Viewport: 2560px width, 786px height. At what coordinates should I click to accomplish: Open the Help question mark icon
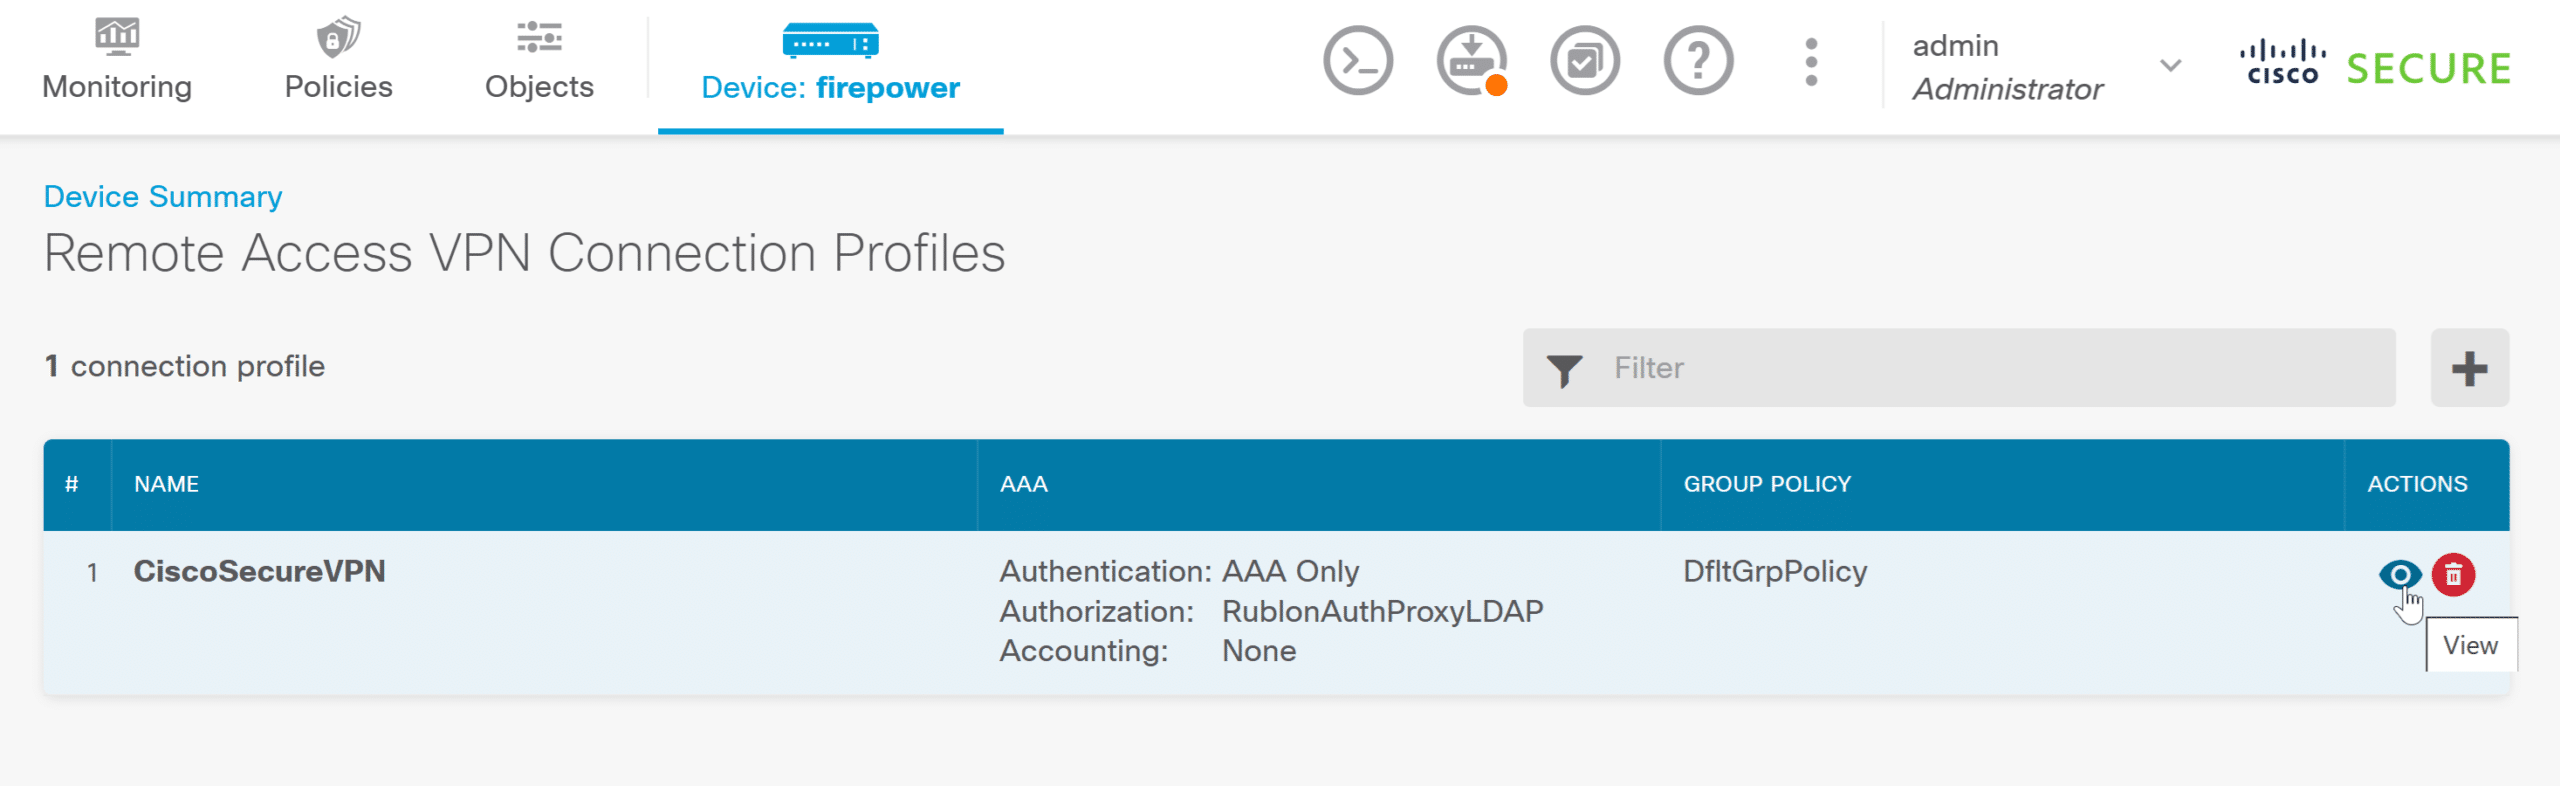tap(1697, 62)
